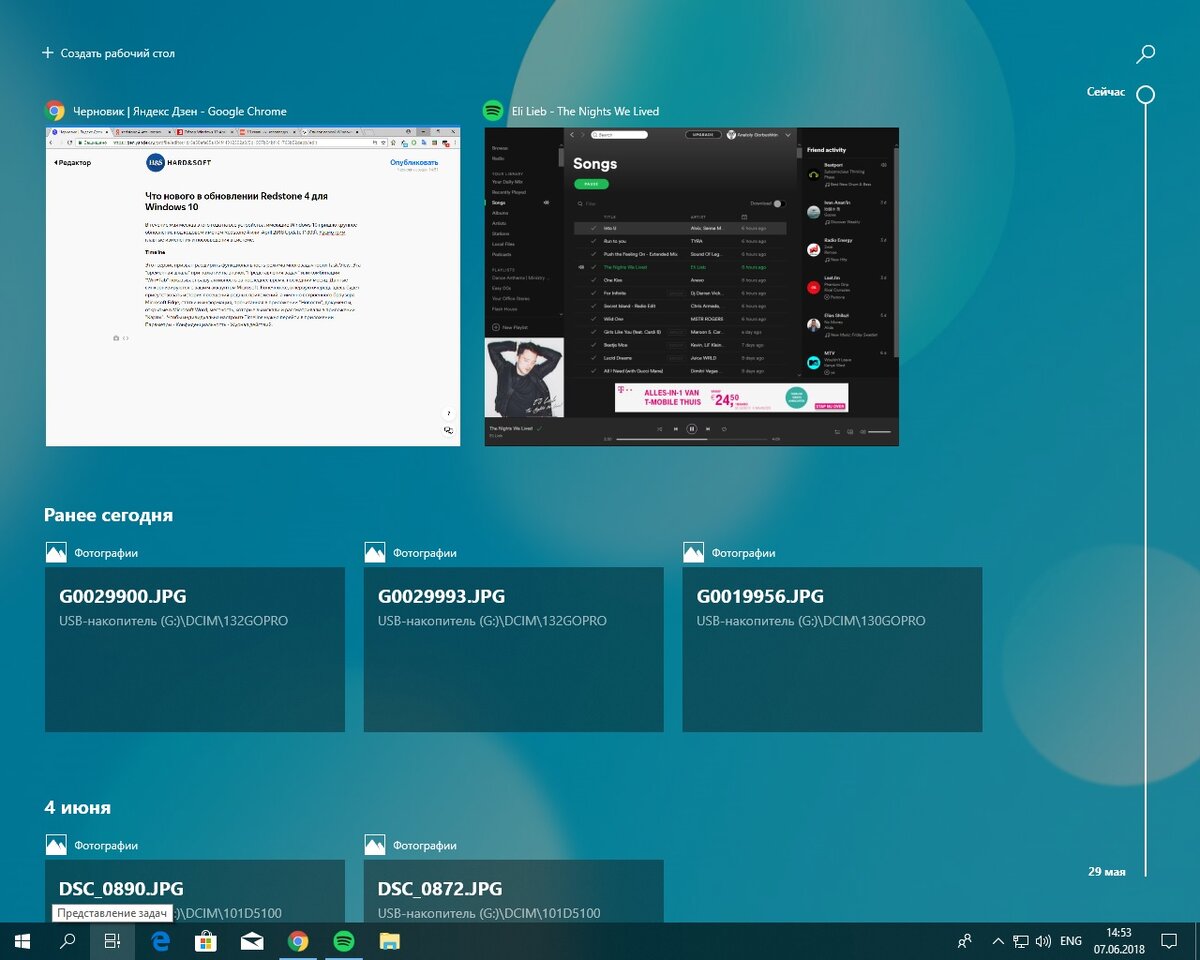Open the ENG language selector on the taskbar

(x=1070, y=941)
